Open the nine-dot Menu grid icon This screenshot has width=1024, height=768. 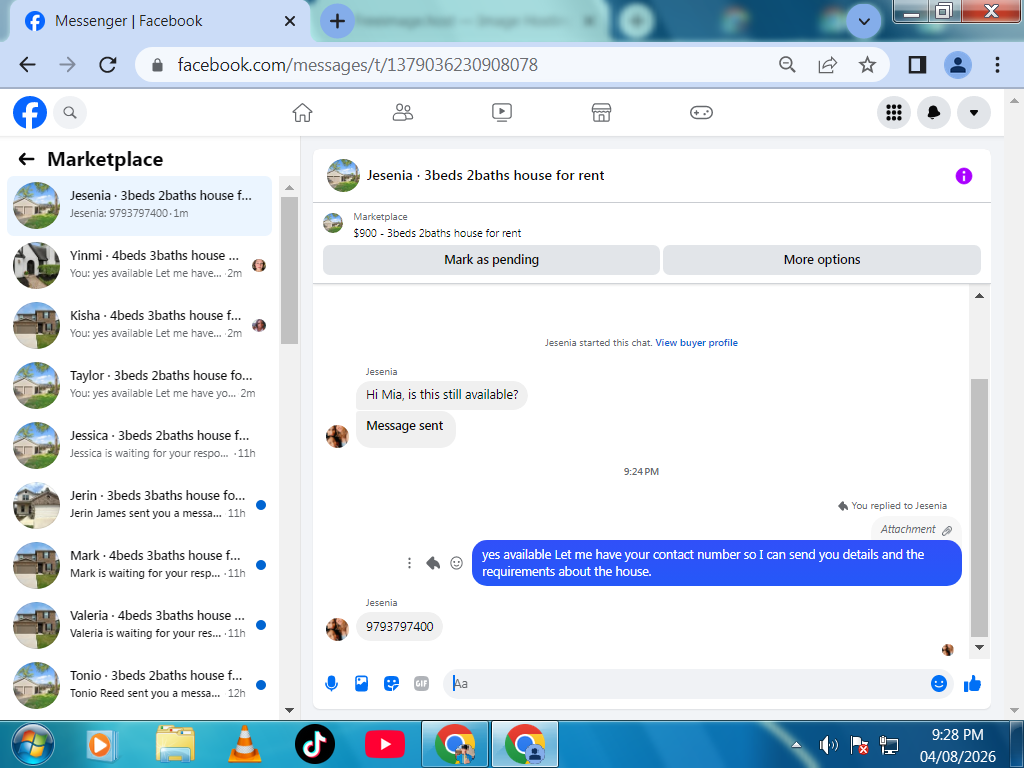893,112
